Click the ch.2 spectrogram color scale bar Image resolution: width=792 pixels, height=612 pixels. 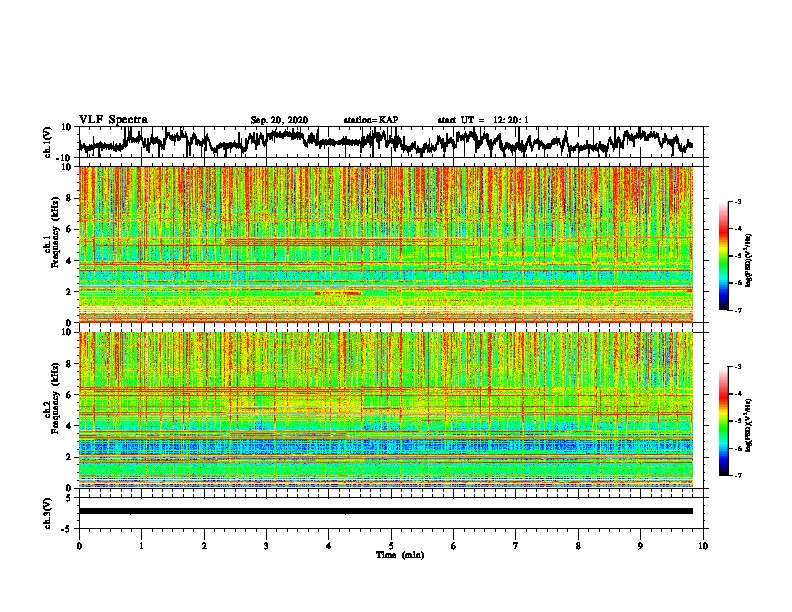pyautogui.click(x=723, y=421)
